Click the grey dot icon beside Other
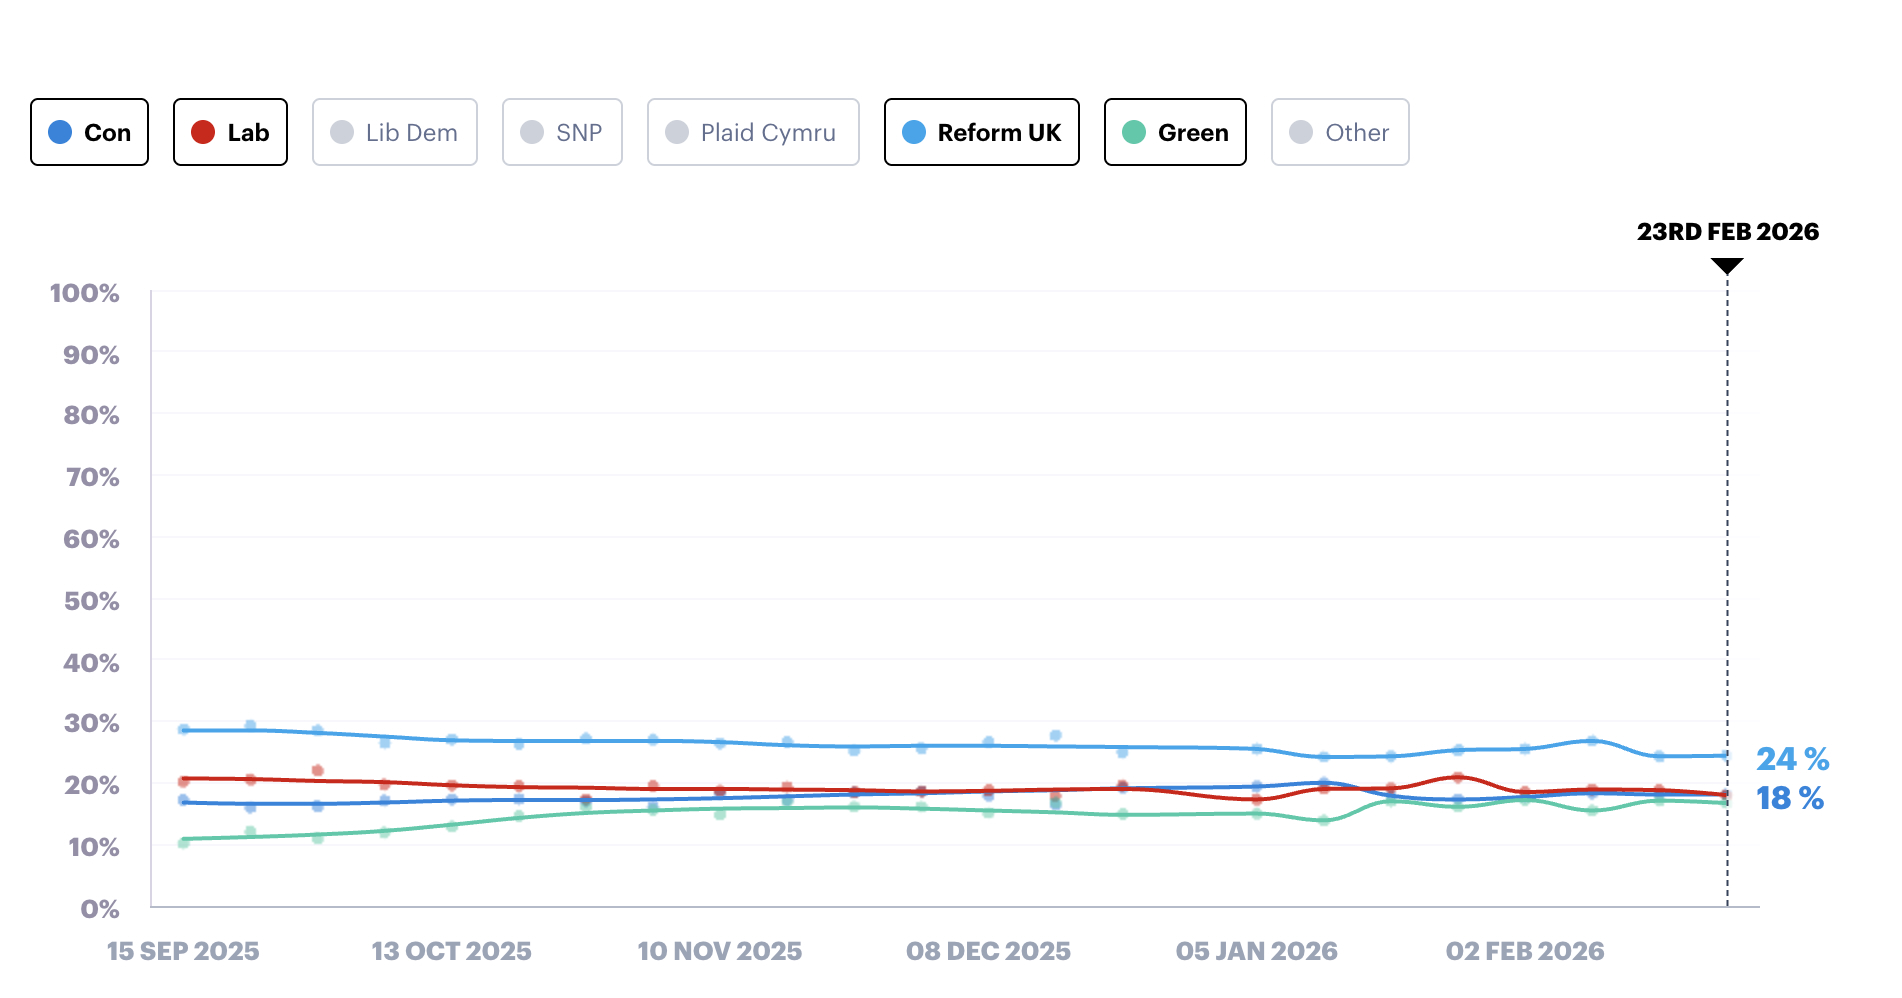Viewport: 1902px width, 998px height. (1301, 132)
